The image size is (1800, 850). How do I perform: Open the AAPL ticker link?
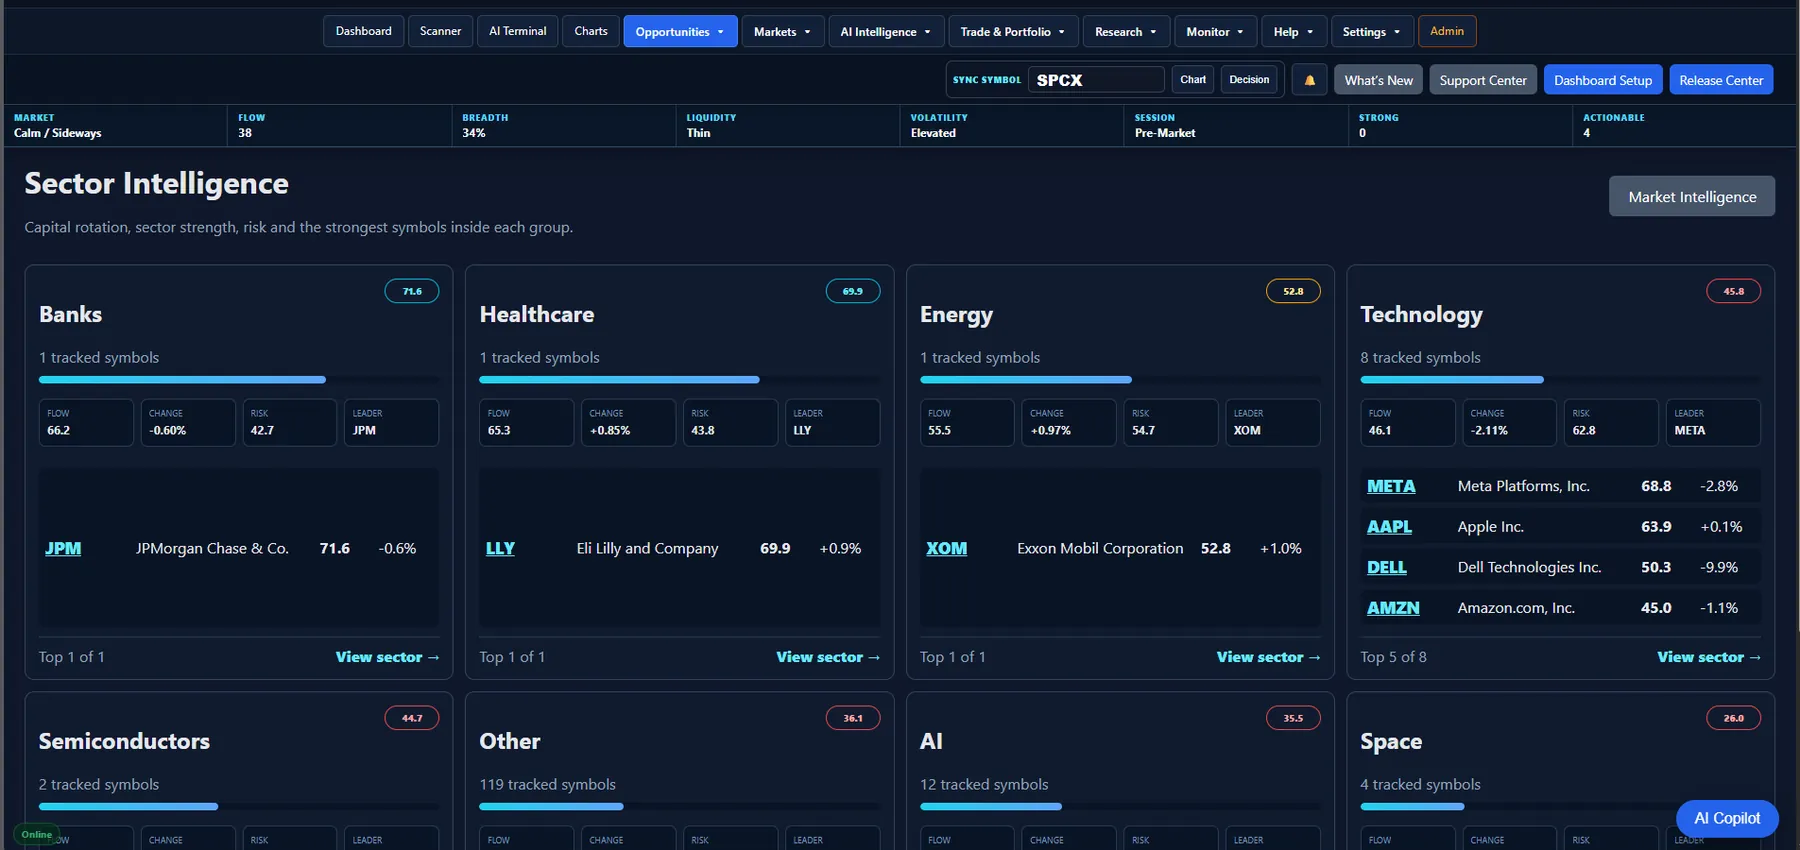1389,526
